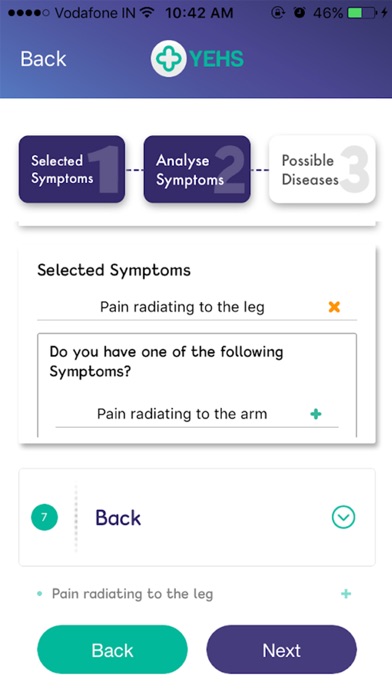Open the Back body region section
The height and width of the screenshot is (696, 392).
197,517
